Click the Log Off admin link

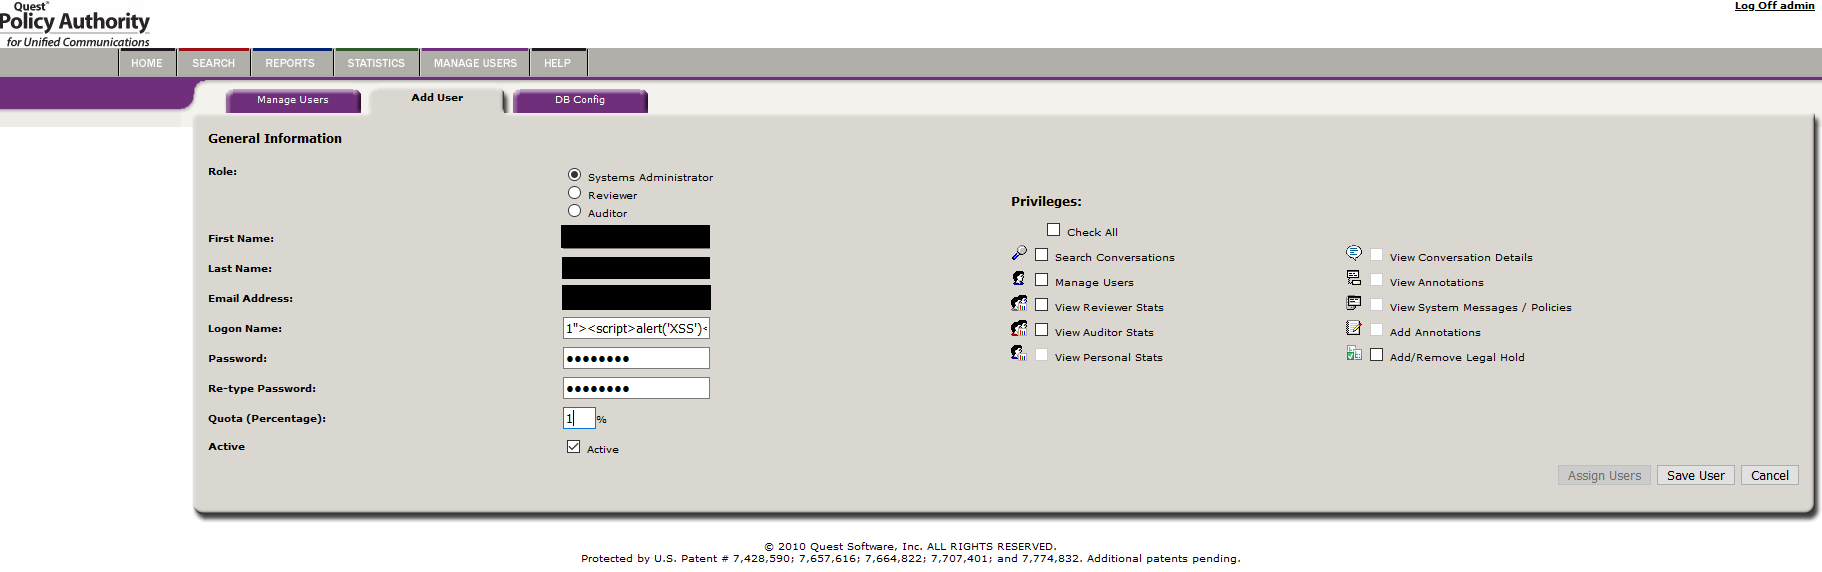pyautogui.click(x=1774, y=6)
